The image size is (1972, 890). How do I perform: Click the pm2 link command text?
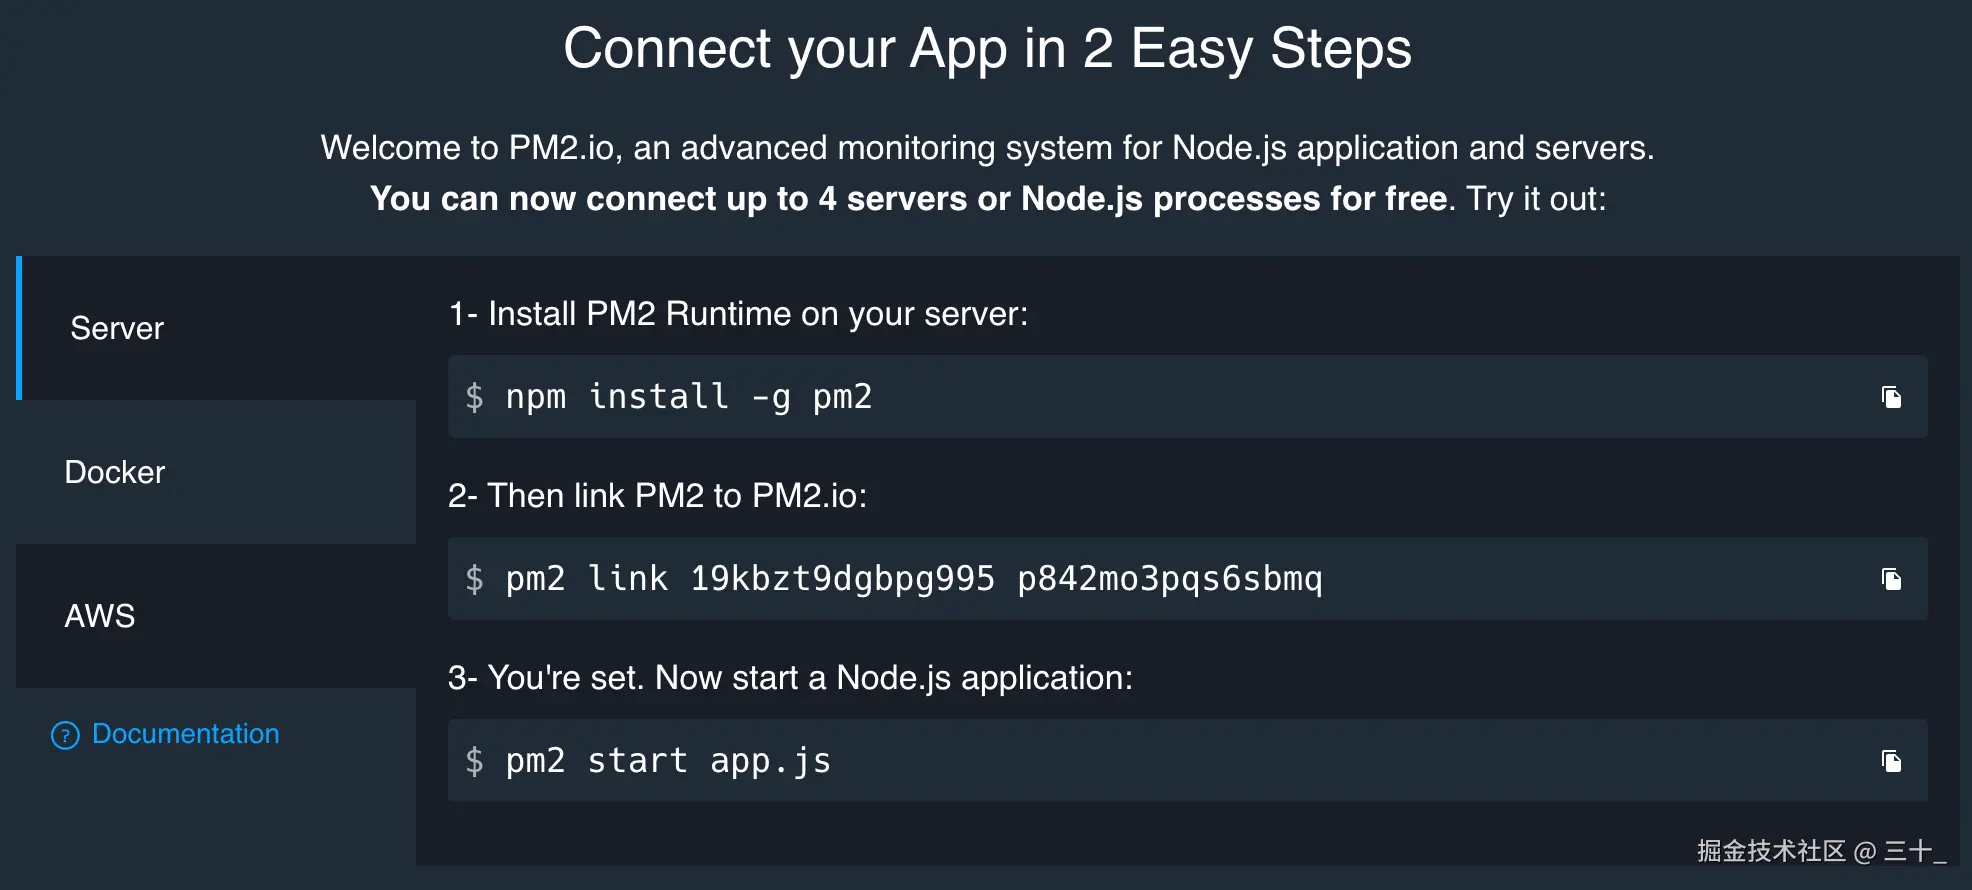coord(914,579)
